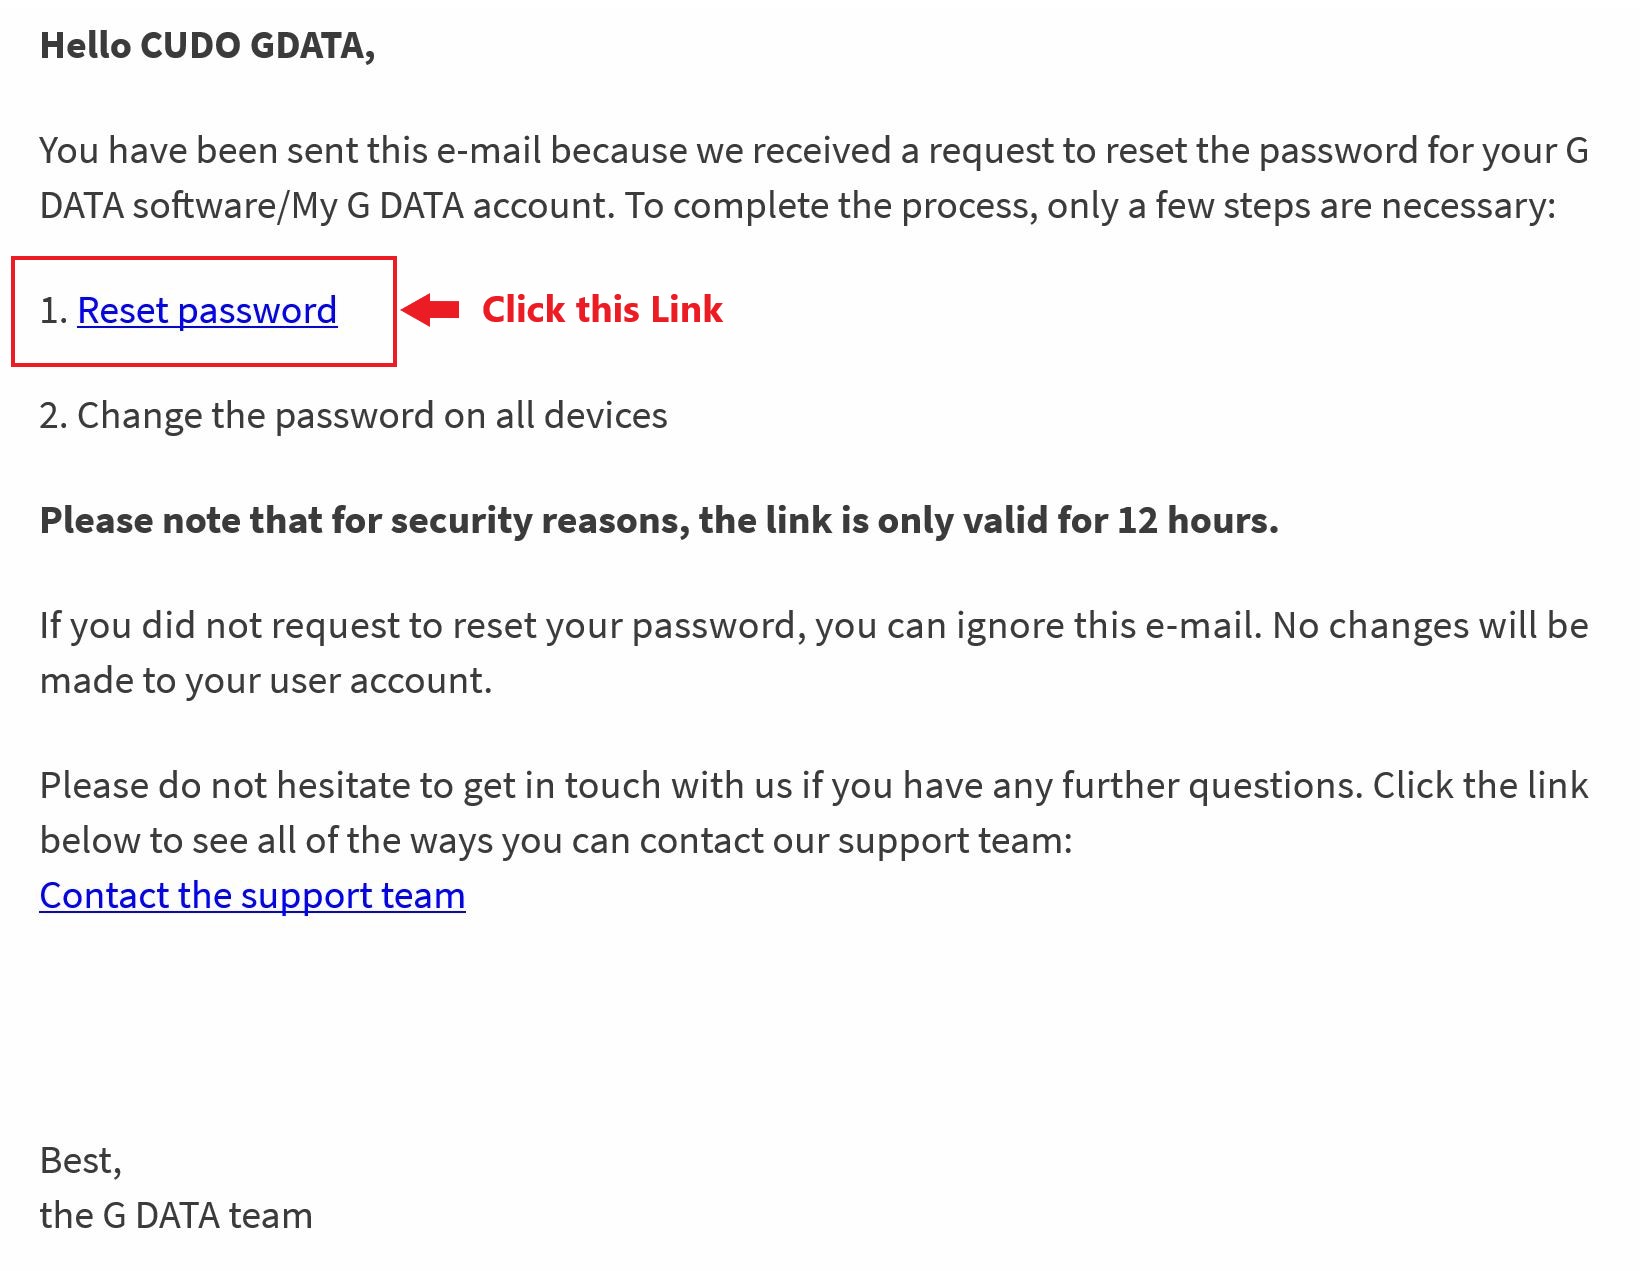Click "No changes will be" text
Image resolution: width=1641 pixels, height=1271 pixels.
1430,626
